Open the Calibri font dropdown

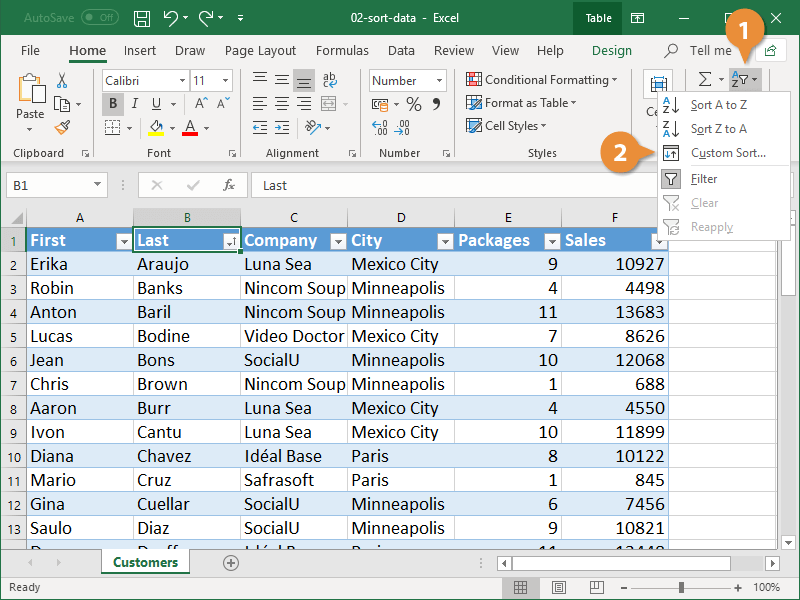click(180, 80)
